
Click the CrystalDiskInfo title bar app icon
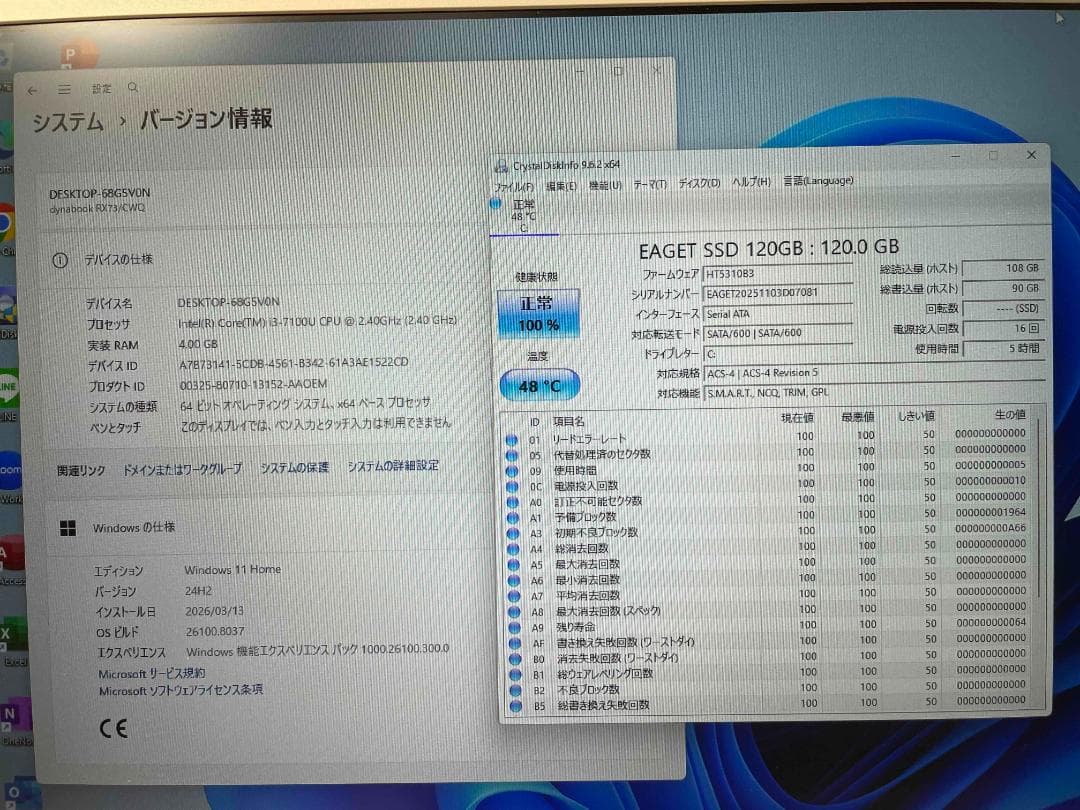(501, 165)
